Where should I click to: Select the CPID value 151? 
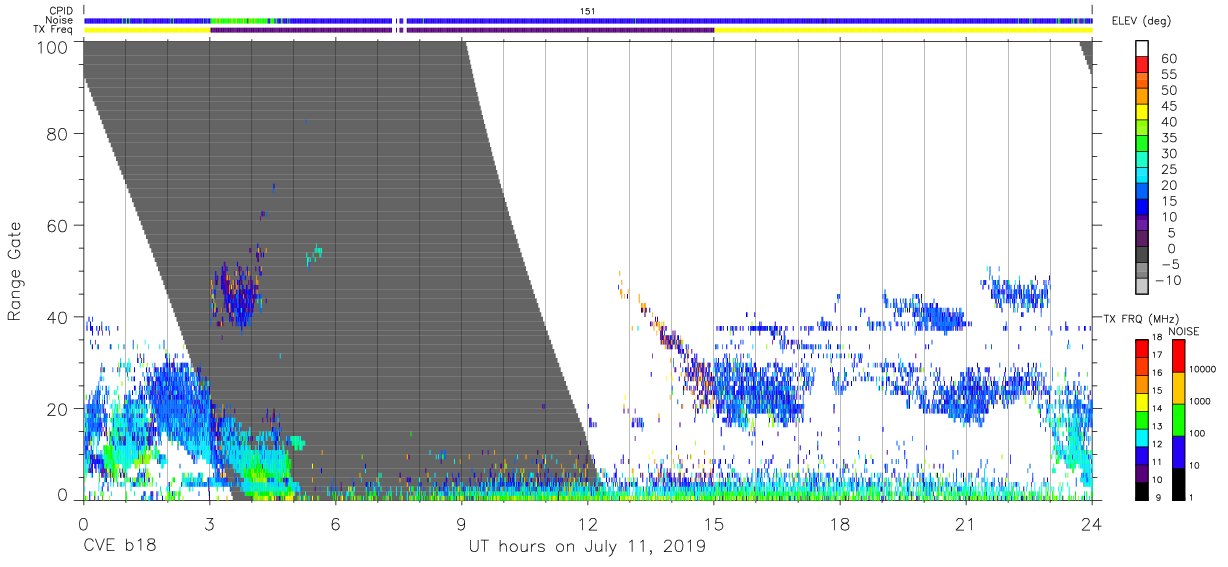click(588, 10)
